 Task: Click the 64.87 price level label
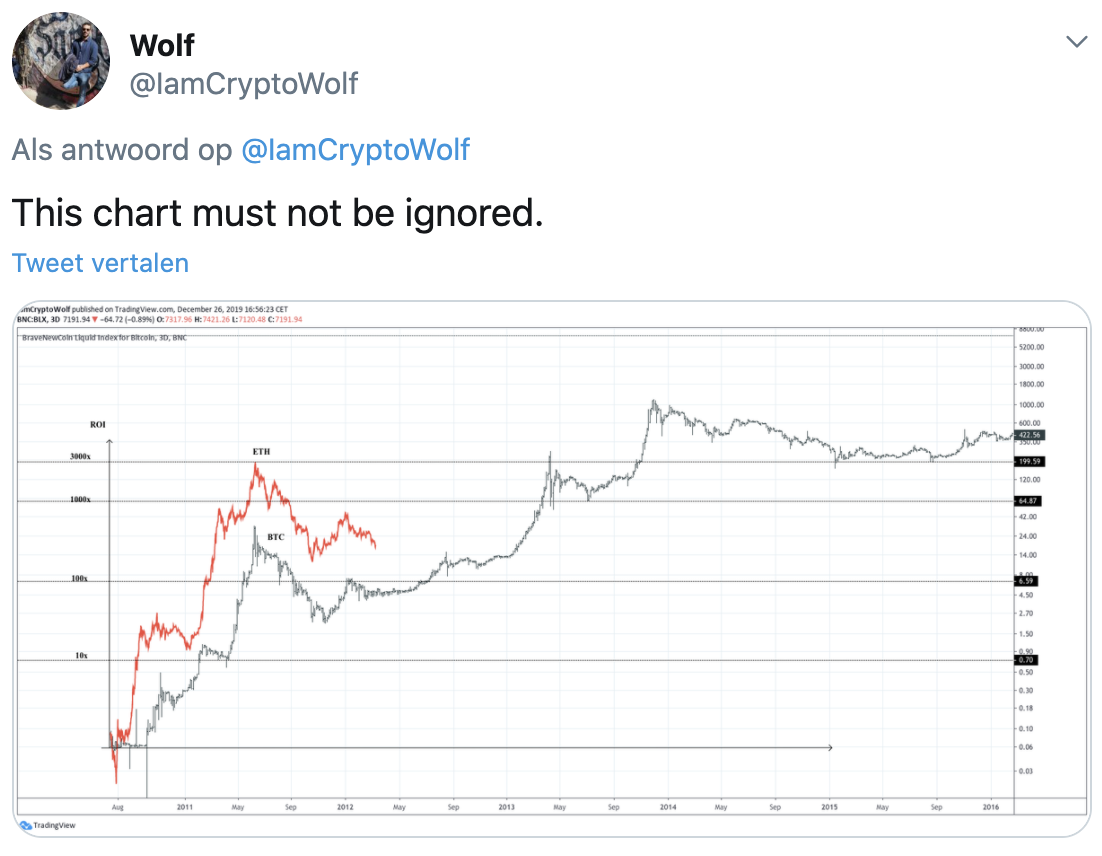coord(1028,501)
